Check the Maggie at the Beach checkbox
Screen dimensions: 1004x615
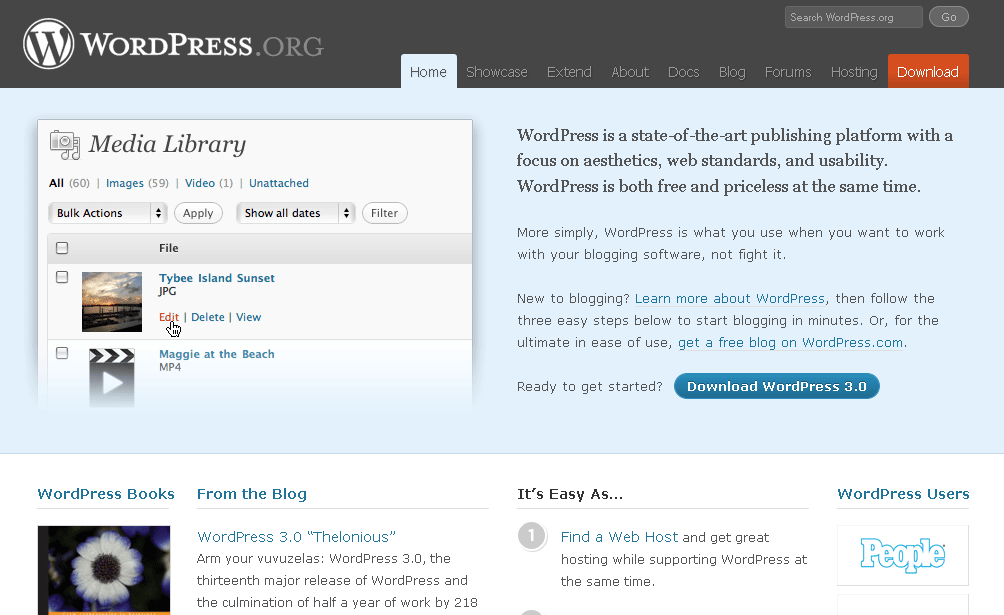[x=62, y=353]
